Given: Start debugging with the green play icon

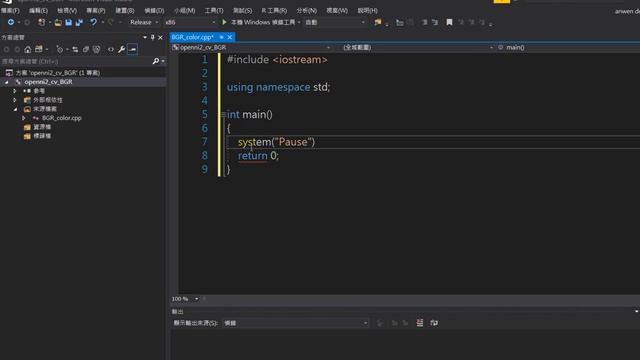Looking at the screenshot, I should pyautogui.click(x=224, y=22).
